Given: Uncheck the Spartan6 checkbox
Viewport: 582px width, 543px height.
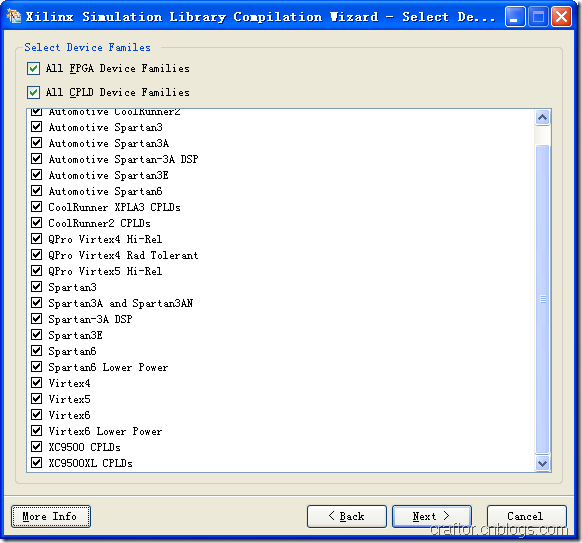Looking at the screenshot, I should 36,350.
